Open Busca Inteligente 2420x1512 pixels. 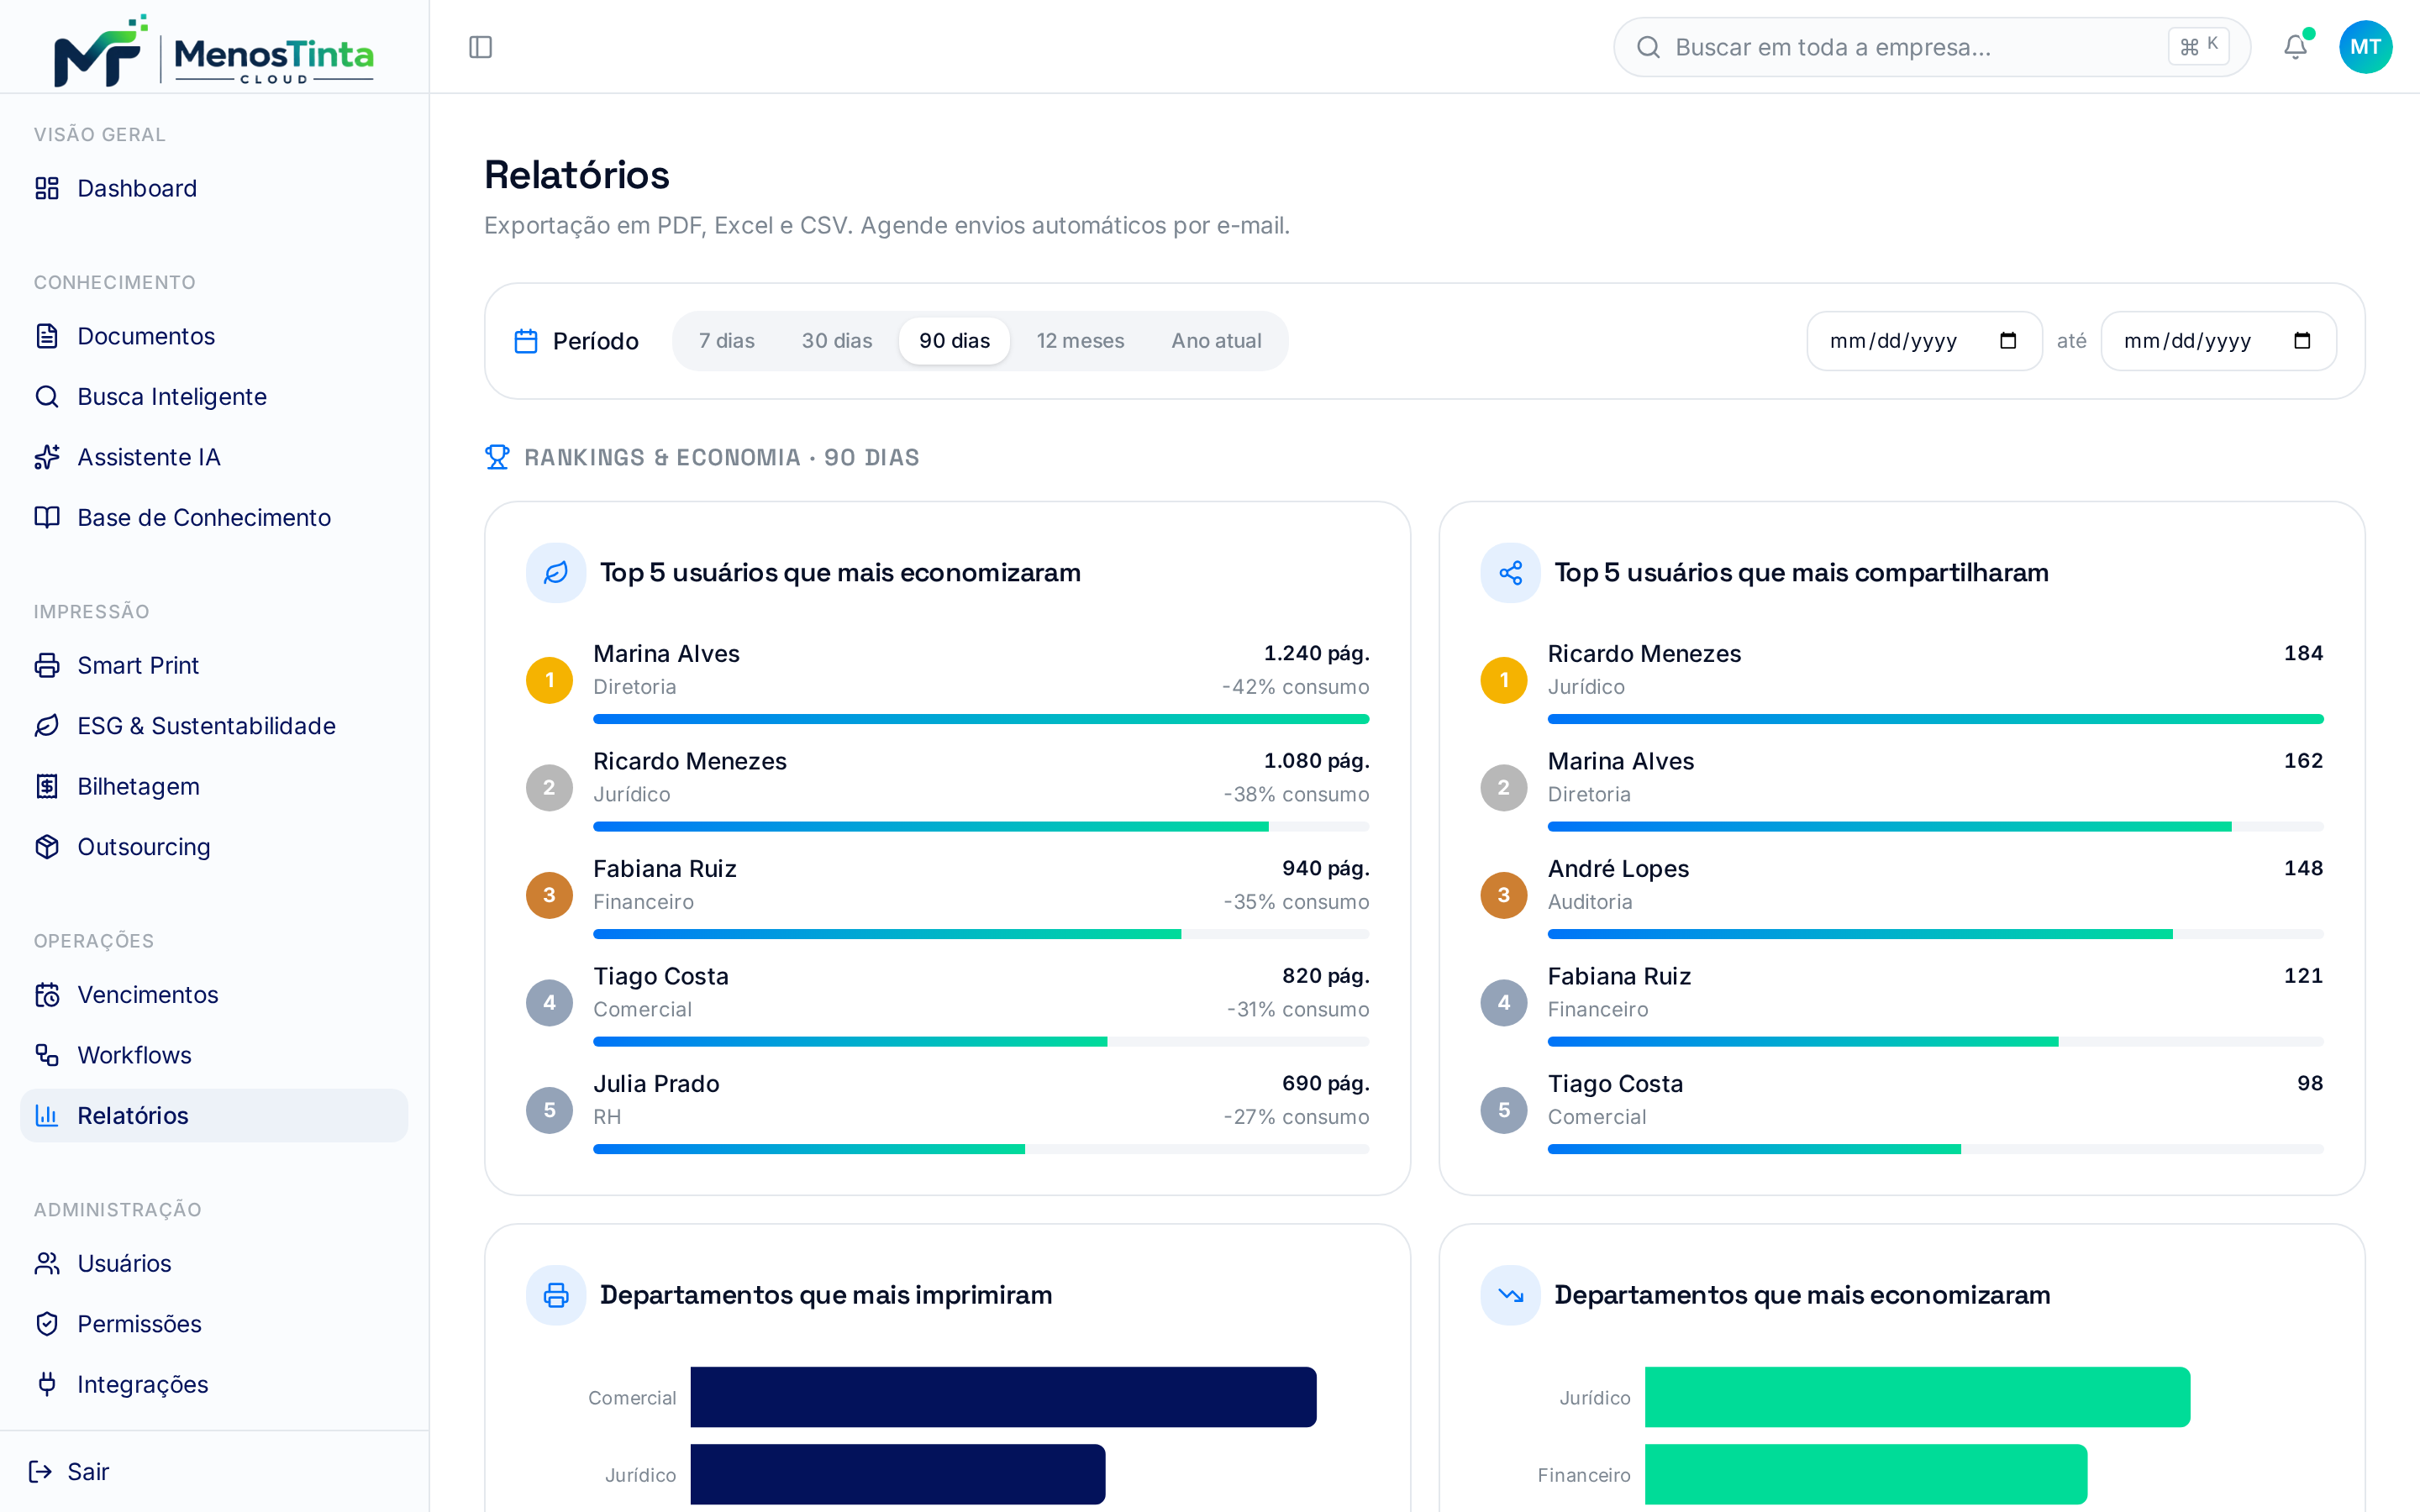(x=214, y=397)
